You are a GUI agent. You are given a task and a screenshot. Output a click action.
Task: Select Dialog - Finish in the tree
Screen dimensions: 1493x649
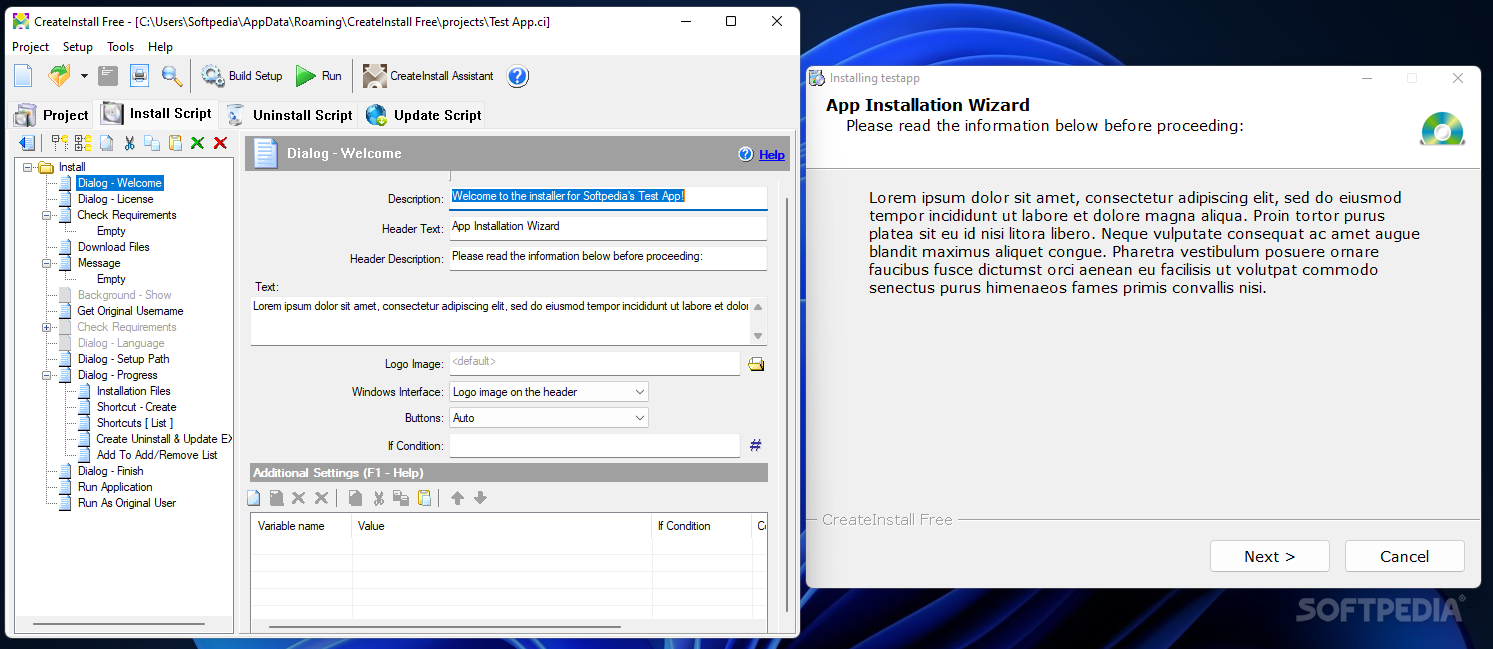tap(110, 471)
